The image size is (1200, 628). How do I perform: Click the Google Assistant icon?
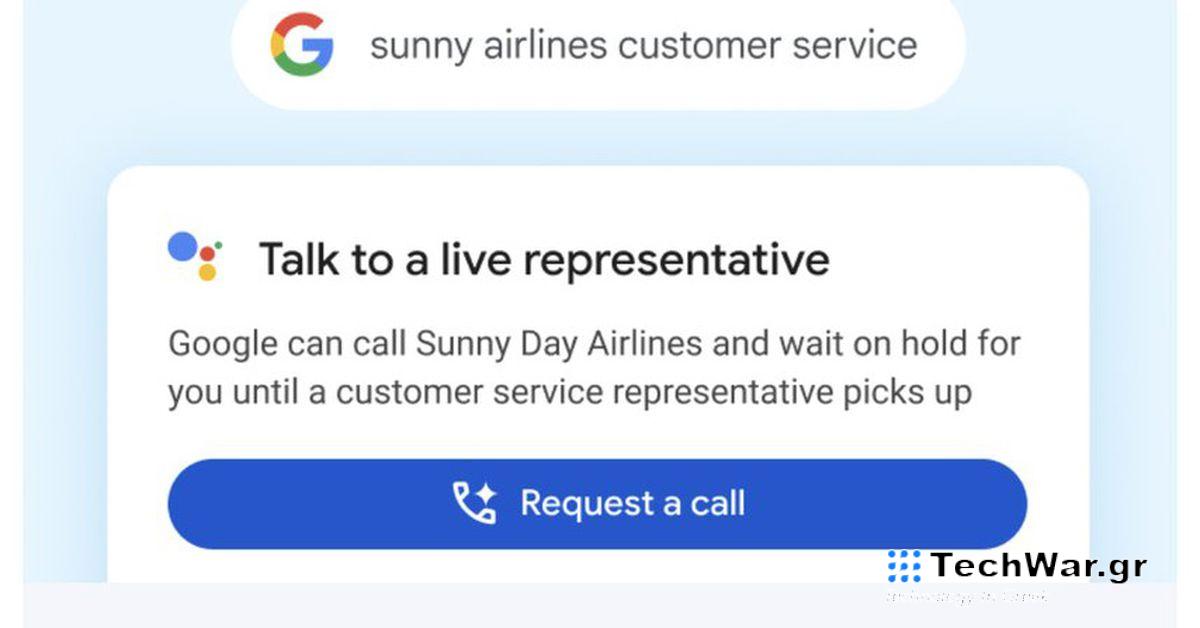196,256
